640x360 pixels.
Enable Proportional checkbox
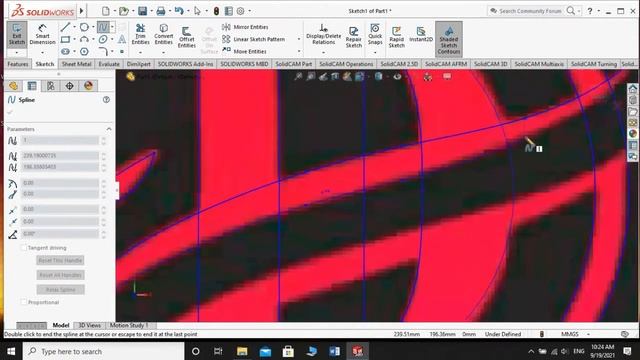(x=24, y=302)
